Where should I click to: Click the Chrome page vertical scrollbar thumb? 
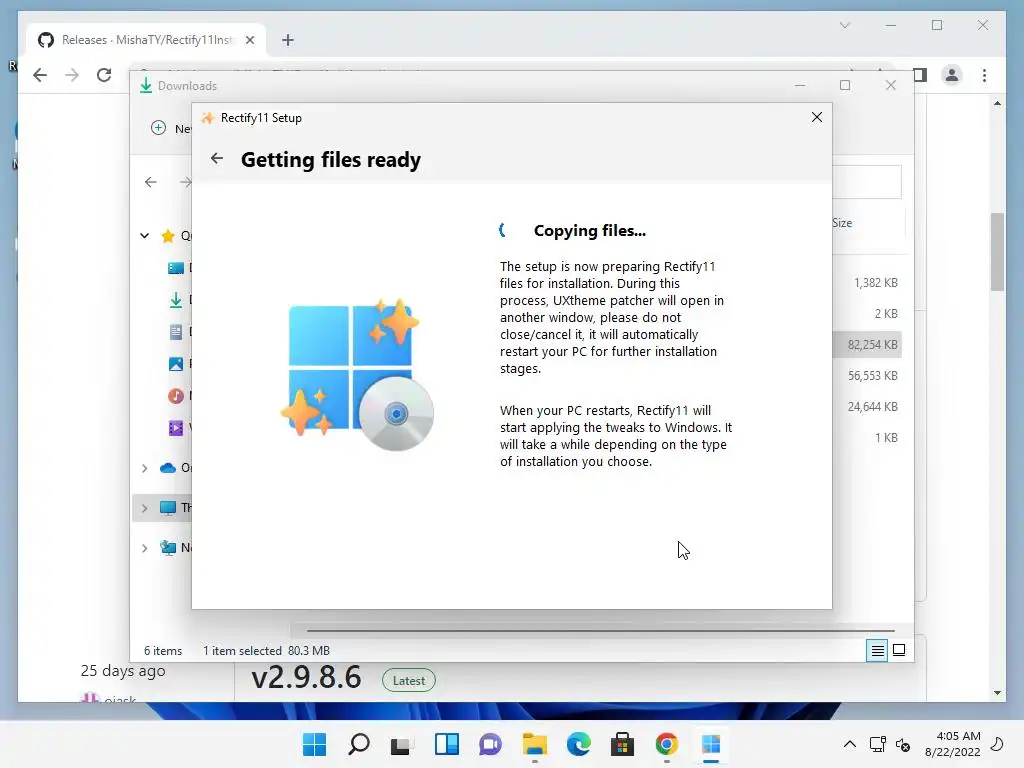[x=997, y=251]
